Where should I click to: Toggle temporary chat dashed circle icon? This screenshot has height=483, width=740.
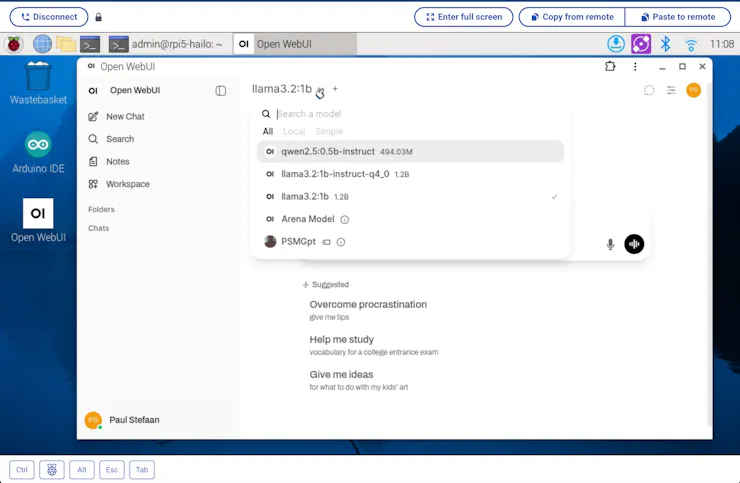coord(649,90)
